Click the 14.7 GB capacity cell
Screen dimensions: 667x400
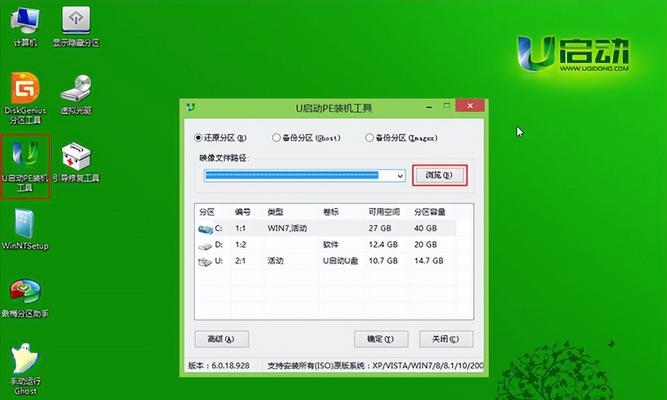tap(429, 261)
